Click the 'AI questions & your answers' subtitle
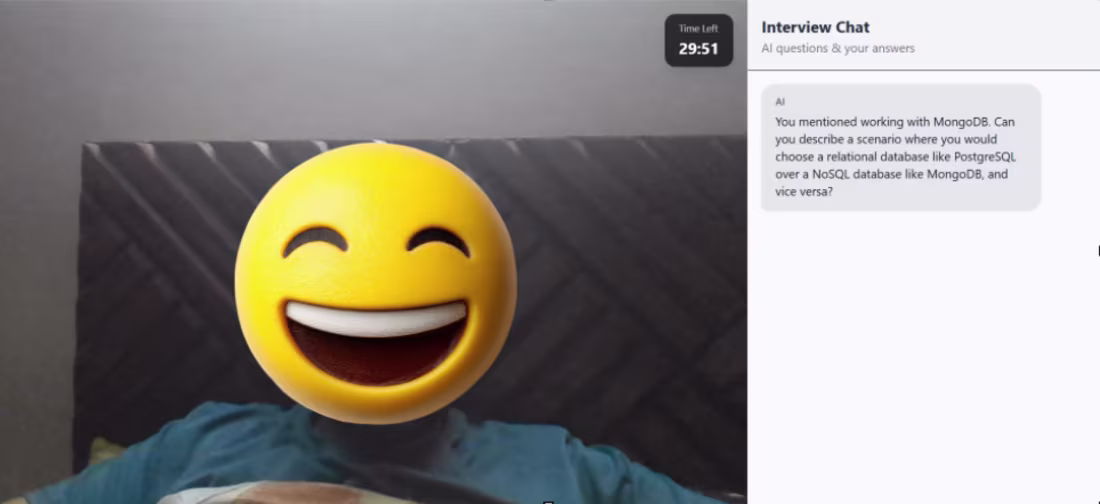Viewport: 1100px width, 504px height. pyautogui.click(x=838, y=48)
